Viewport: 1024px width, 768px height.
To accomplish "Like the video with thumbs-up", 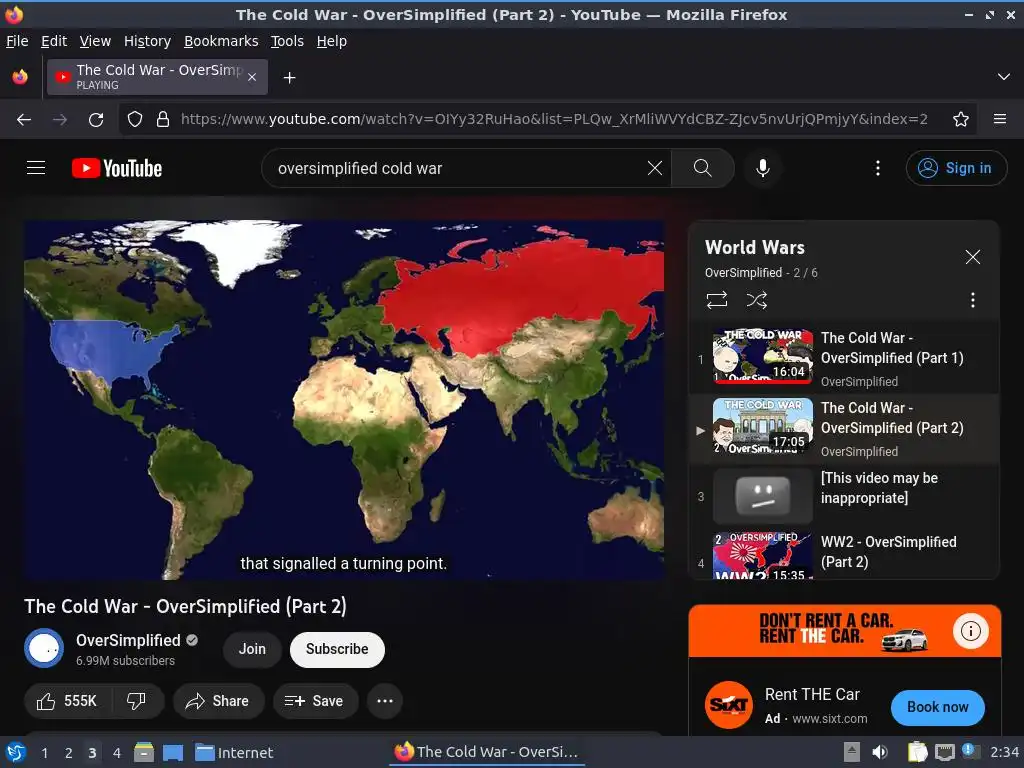I will [x=67, y=701].
